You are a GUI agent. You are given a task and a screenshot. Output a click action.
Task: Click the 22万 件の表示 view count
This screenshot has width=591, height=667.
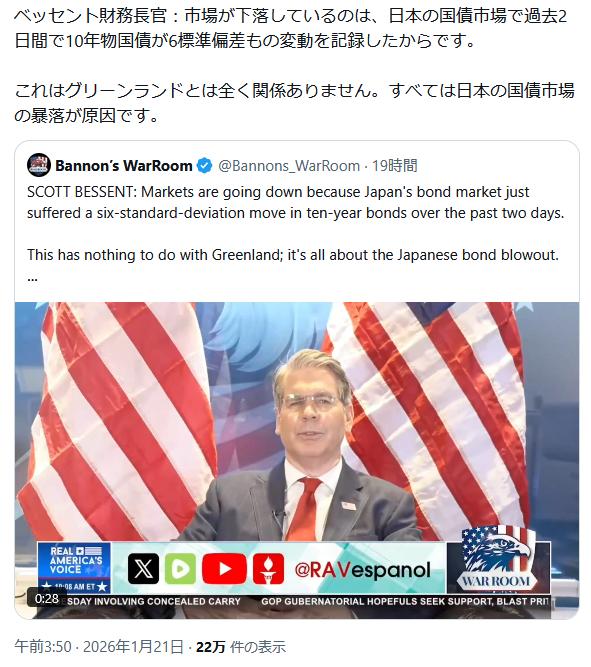tap(241, 647)
